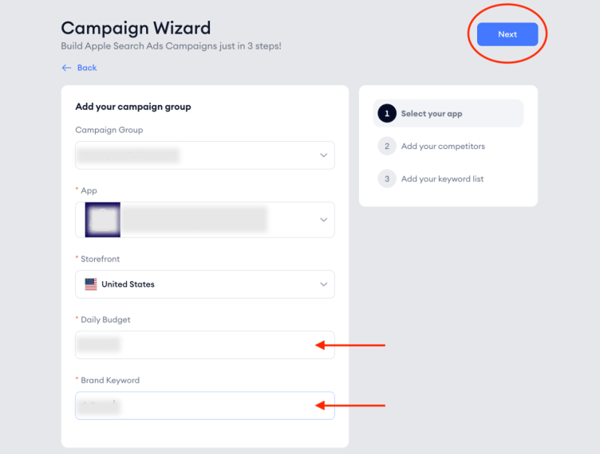Screen dimensions: 600x454
Task: Expand the Campaign Group dropdown chevron
Action: point(324,155)
